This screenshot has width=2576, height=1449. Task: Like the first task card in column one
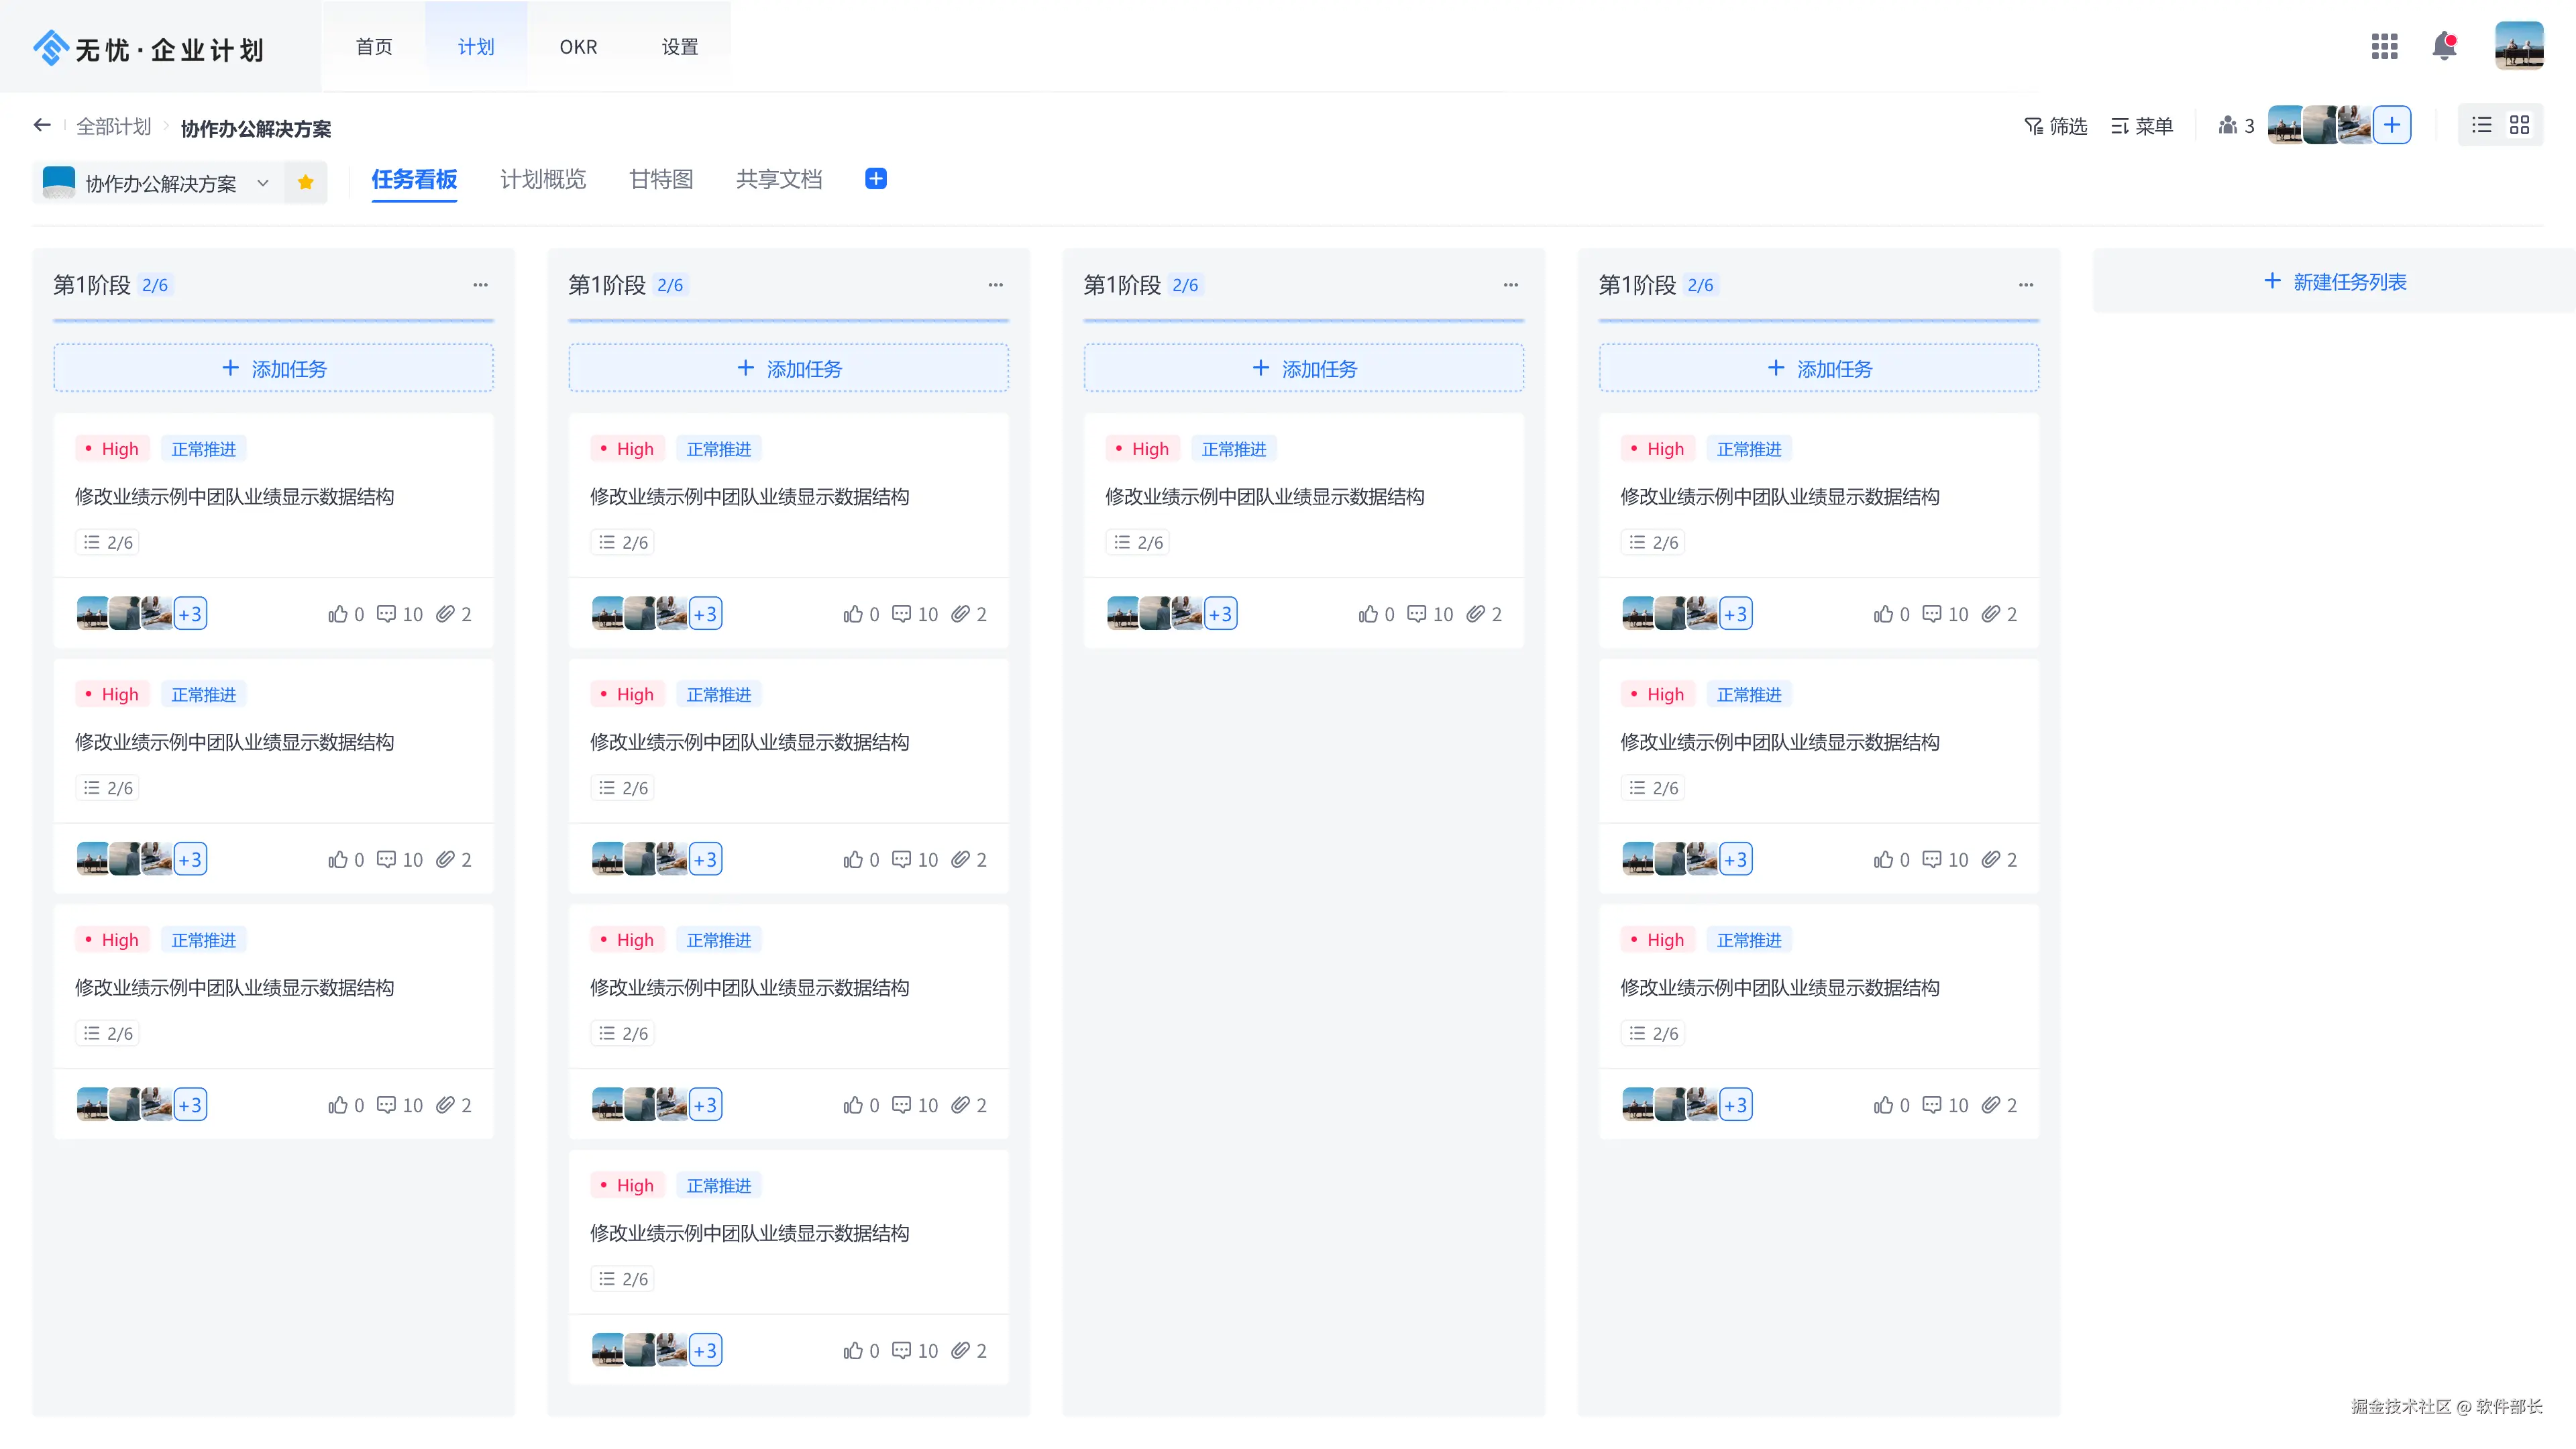click(x=338, y=614)
